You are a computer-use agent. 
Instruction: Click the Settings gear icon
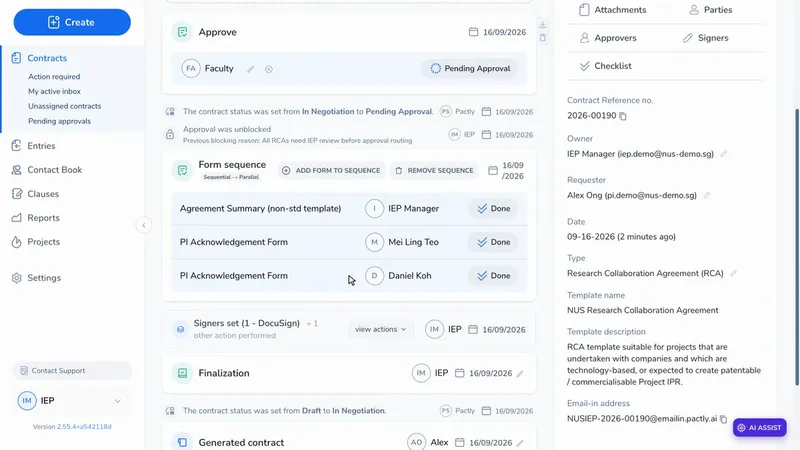point(16,278)
